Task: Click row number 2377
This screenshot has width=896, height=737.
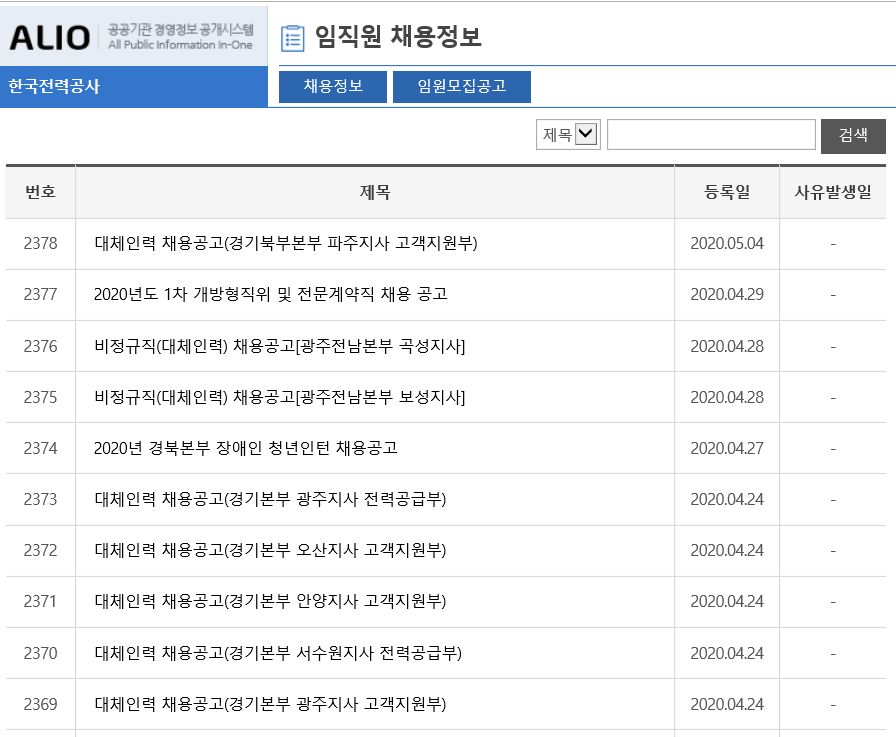Action: pos(41,294)
